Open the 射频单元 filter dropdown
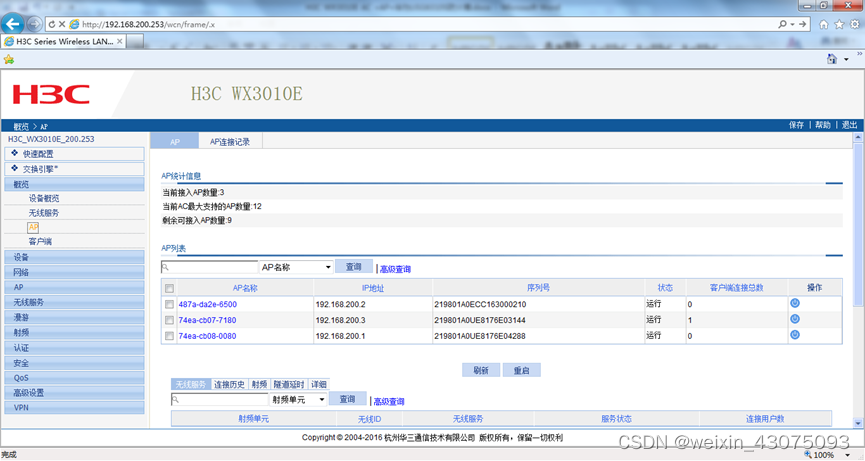The height and width of the screenshot is (461, 865). coord(298,399)
